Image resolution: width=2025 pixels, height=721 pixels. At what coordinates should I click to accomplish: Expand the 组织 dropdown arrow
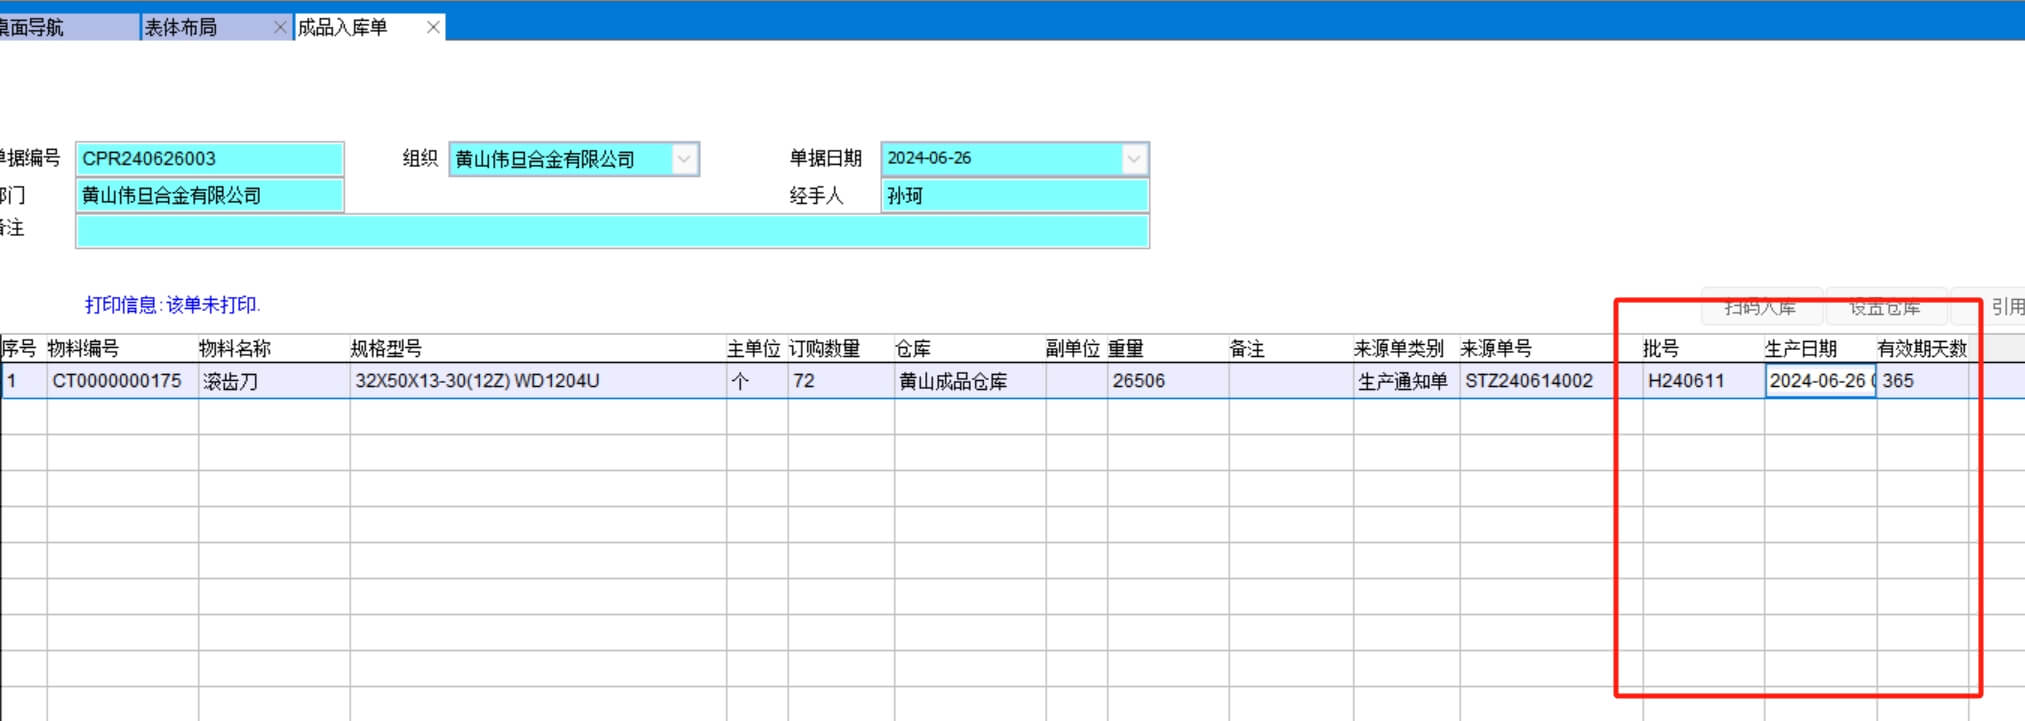click(x=684, y=159)
